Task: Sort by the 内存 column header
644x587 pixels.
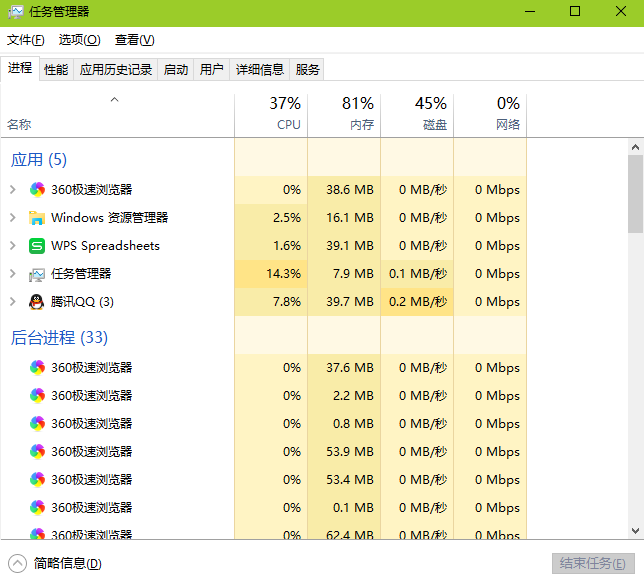Action: [x=344, y=116]
